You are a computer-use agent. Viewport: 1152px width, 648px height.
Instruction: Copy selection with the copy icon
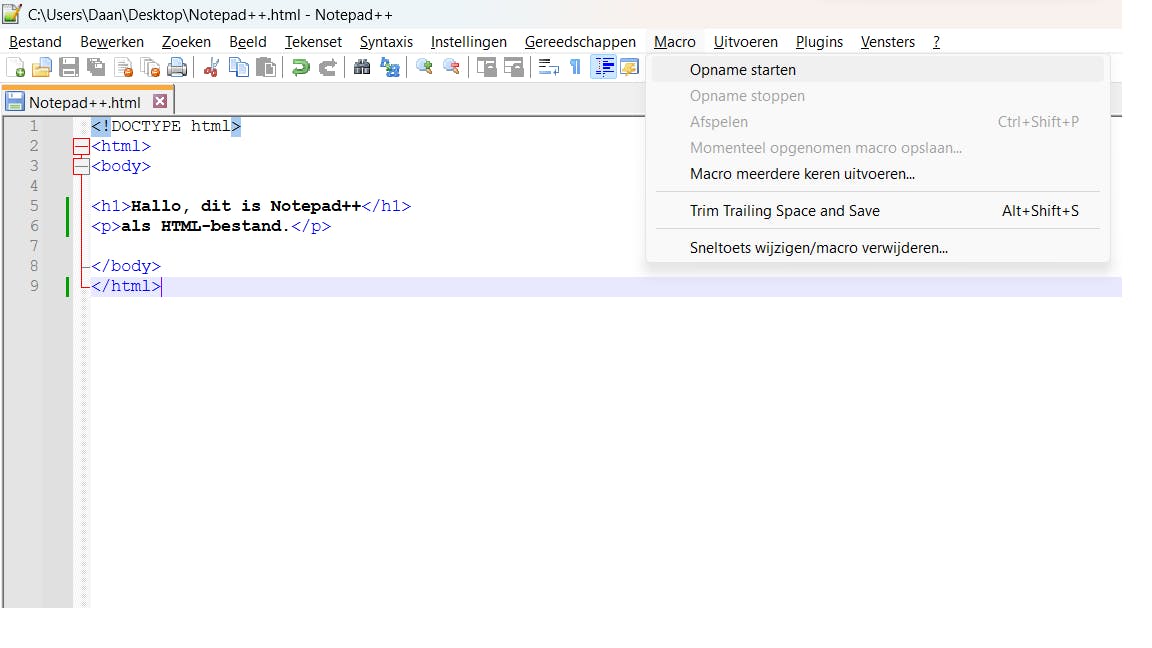click(x=239, y=68)
